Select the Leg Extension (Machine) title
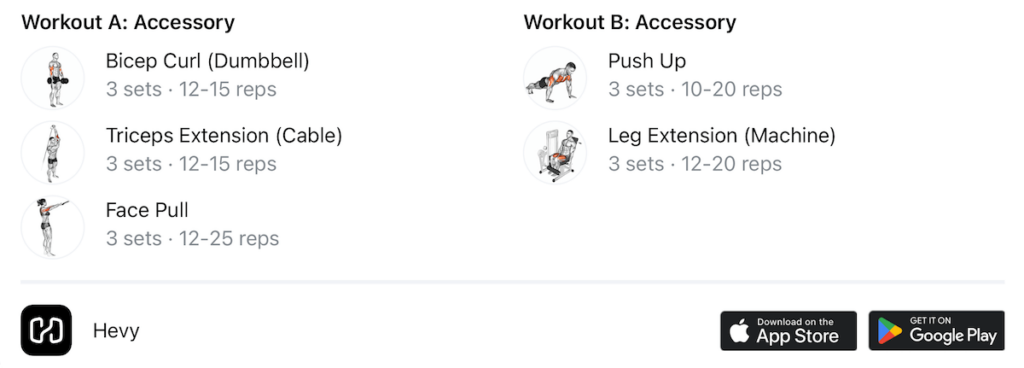The width and height of the screenshot is (1024, 368). [722, 136]
